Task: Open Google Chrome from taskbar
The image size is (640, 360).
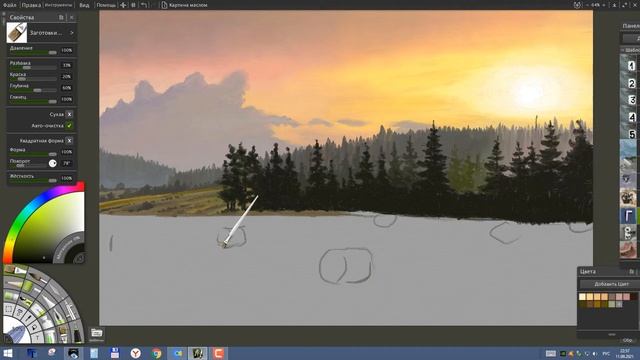Action: tap(157, 353)
